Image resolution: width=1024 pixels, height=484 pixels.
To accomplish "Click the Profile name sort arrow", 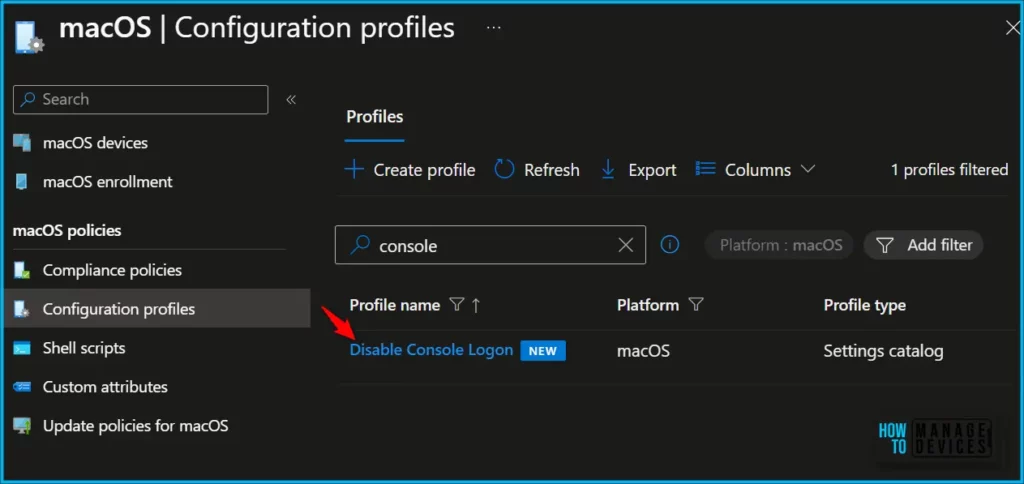I will [x=476, y=305].
